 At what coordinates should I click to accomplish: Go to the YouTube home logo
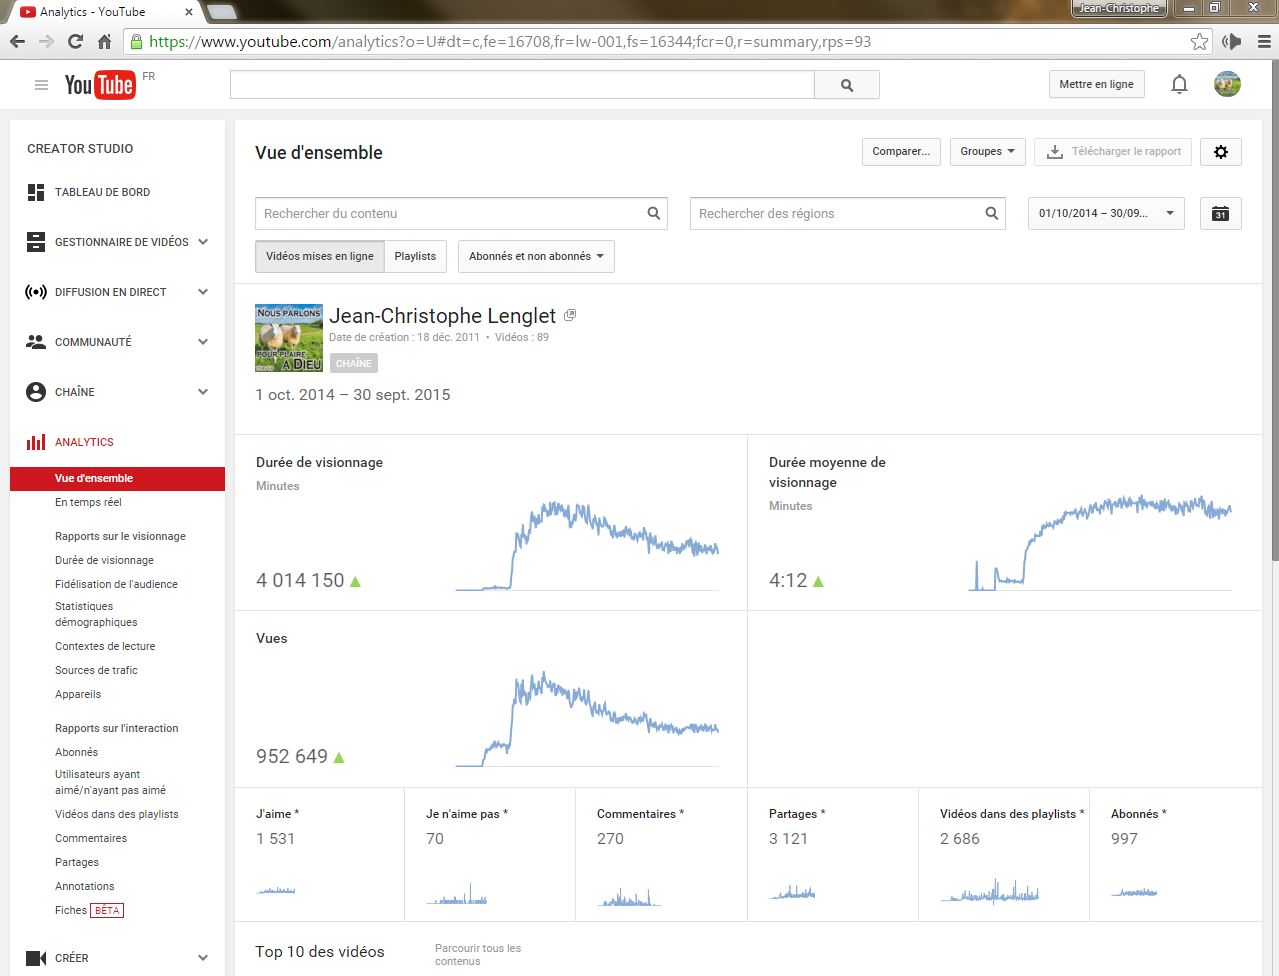pyautogui.click(x=99, y=85)
